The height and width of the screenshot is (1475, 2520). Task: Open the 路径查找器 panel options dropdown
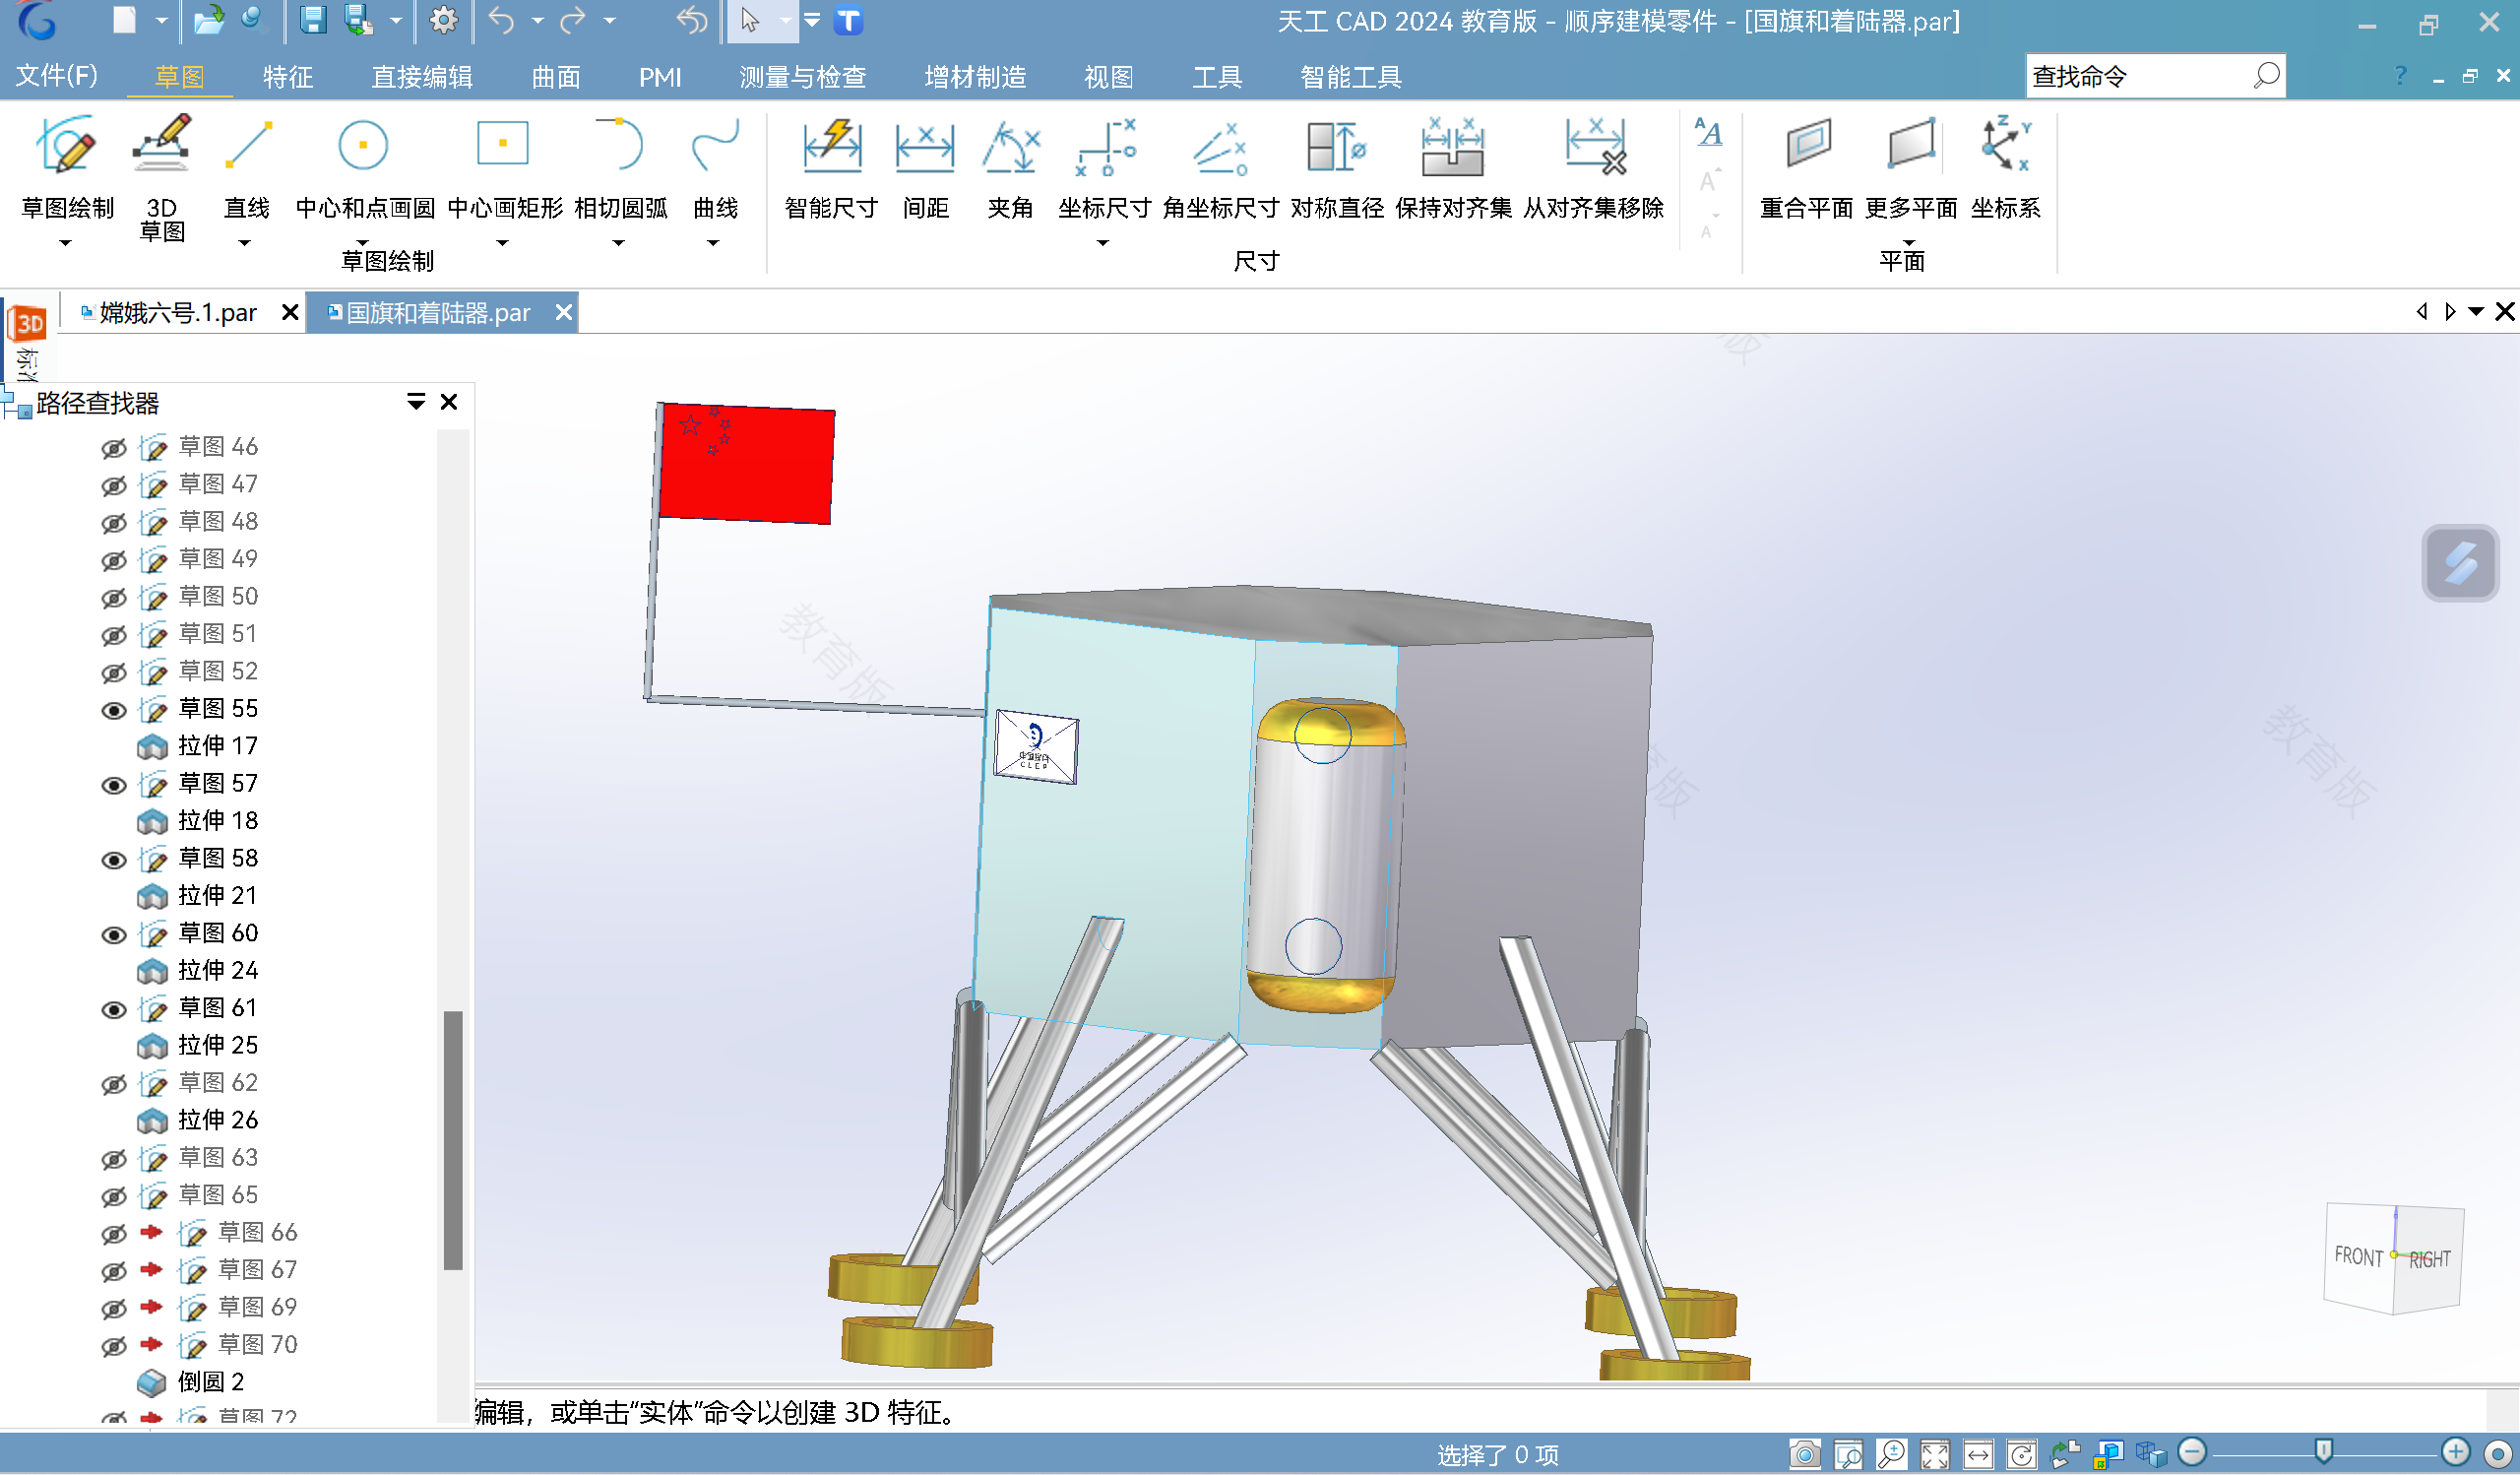pos(416,402)
